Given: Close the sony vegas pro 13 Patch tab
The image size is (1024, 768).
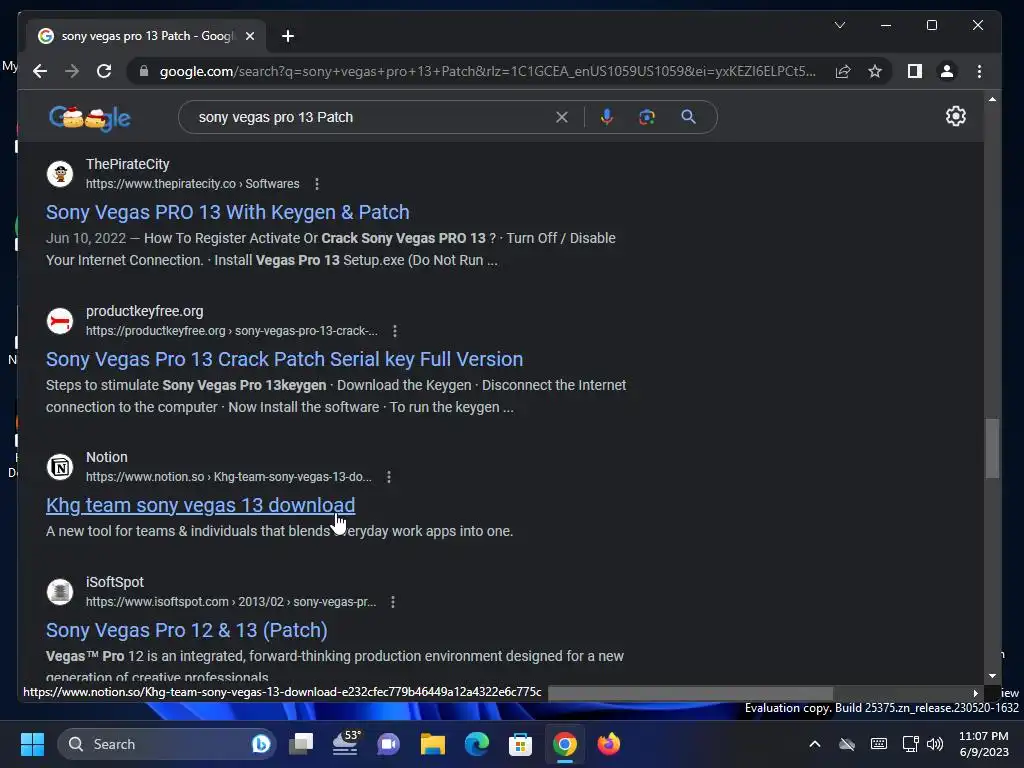Looking at the screenshot, I should point(249,36).
